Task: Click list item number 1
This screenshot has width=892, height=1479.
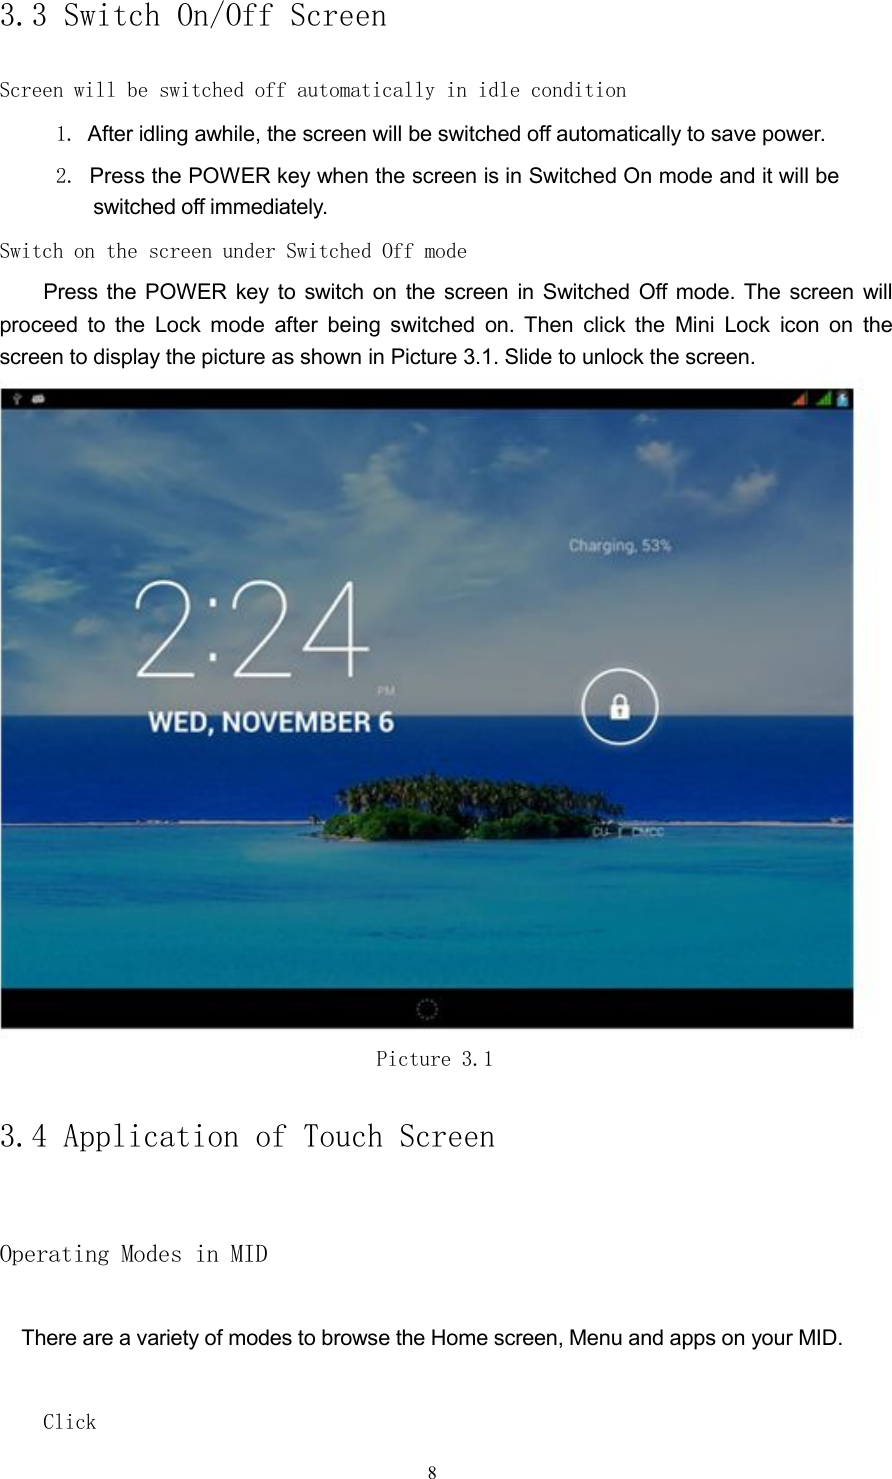Action: (61, 134)
